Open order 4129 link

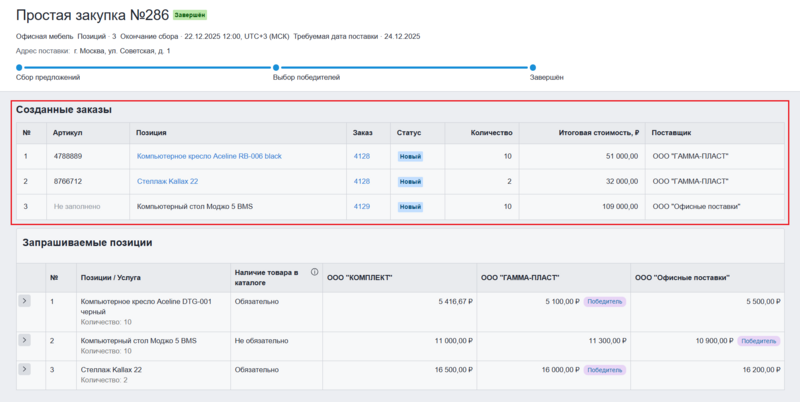[361, 206]
